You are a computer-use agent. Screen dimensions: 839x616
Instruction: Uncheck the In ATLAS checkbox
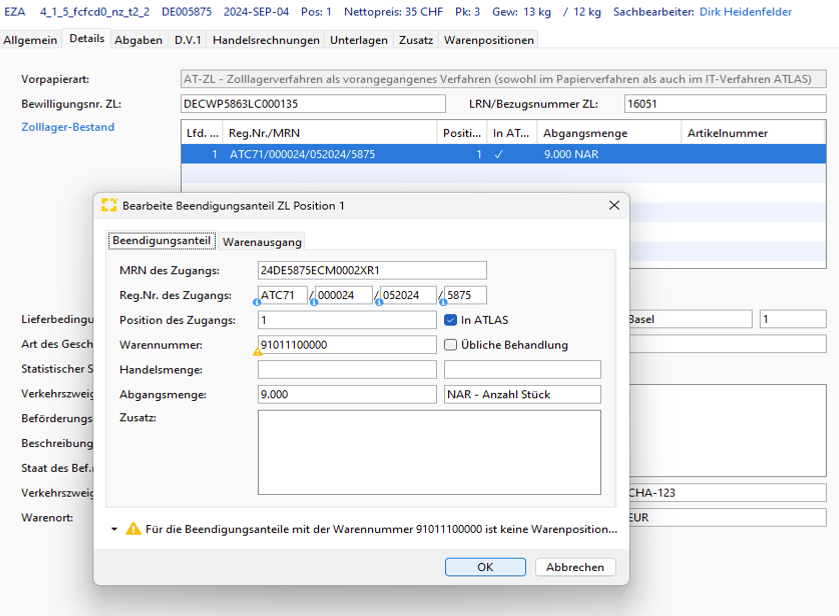[451, 320]
